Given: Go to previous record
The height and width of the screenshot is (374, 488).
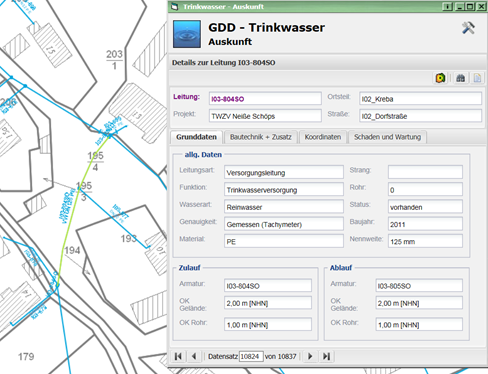Looking at the screenshot, I should tap(194, 356).
